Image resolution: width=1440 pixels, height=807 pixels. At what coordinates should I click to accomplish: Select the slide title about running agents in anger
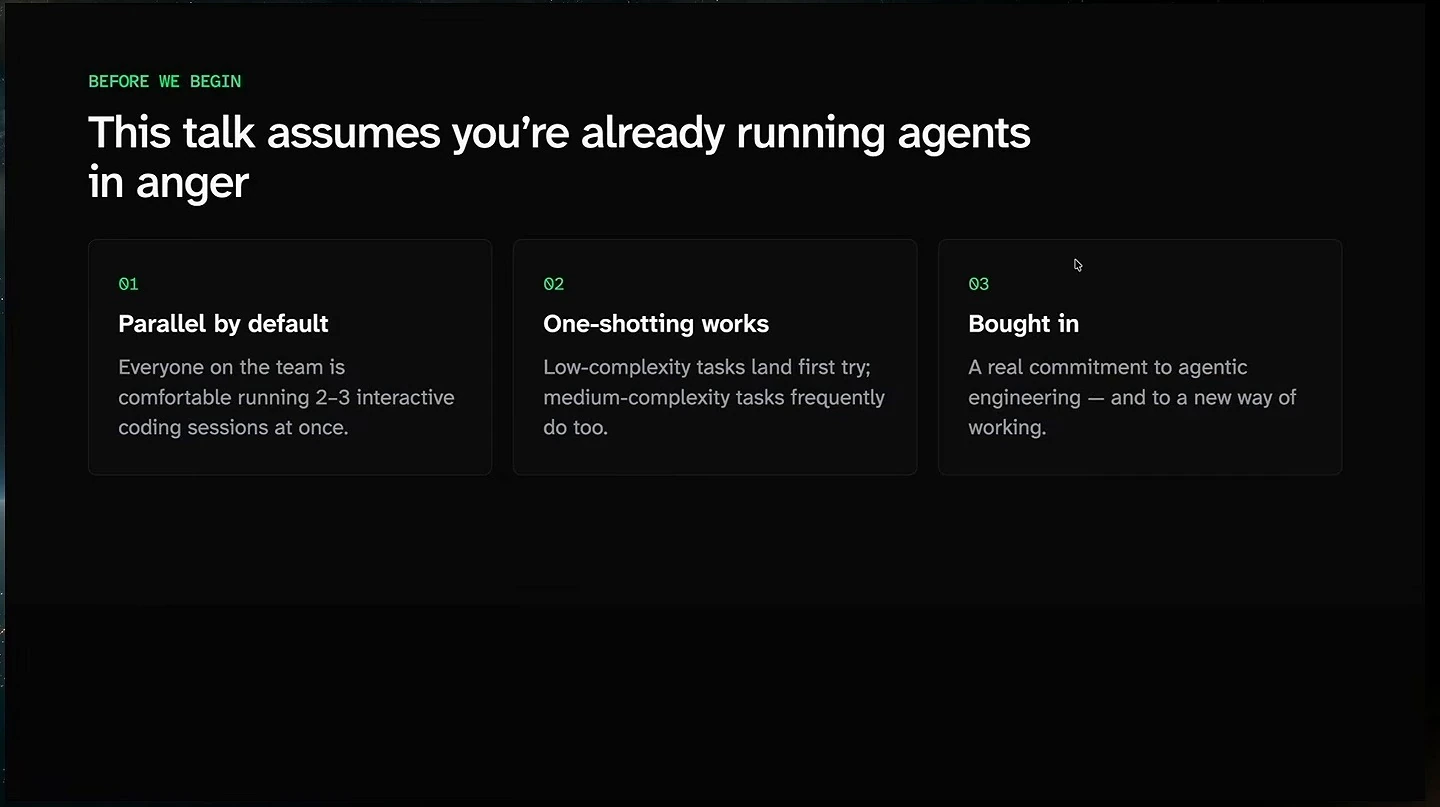tap(559, 157)
